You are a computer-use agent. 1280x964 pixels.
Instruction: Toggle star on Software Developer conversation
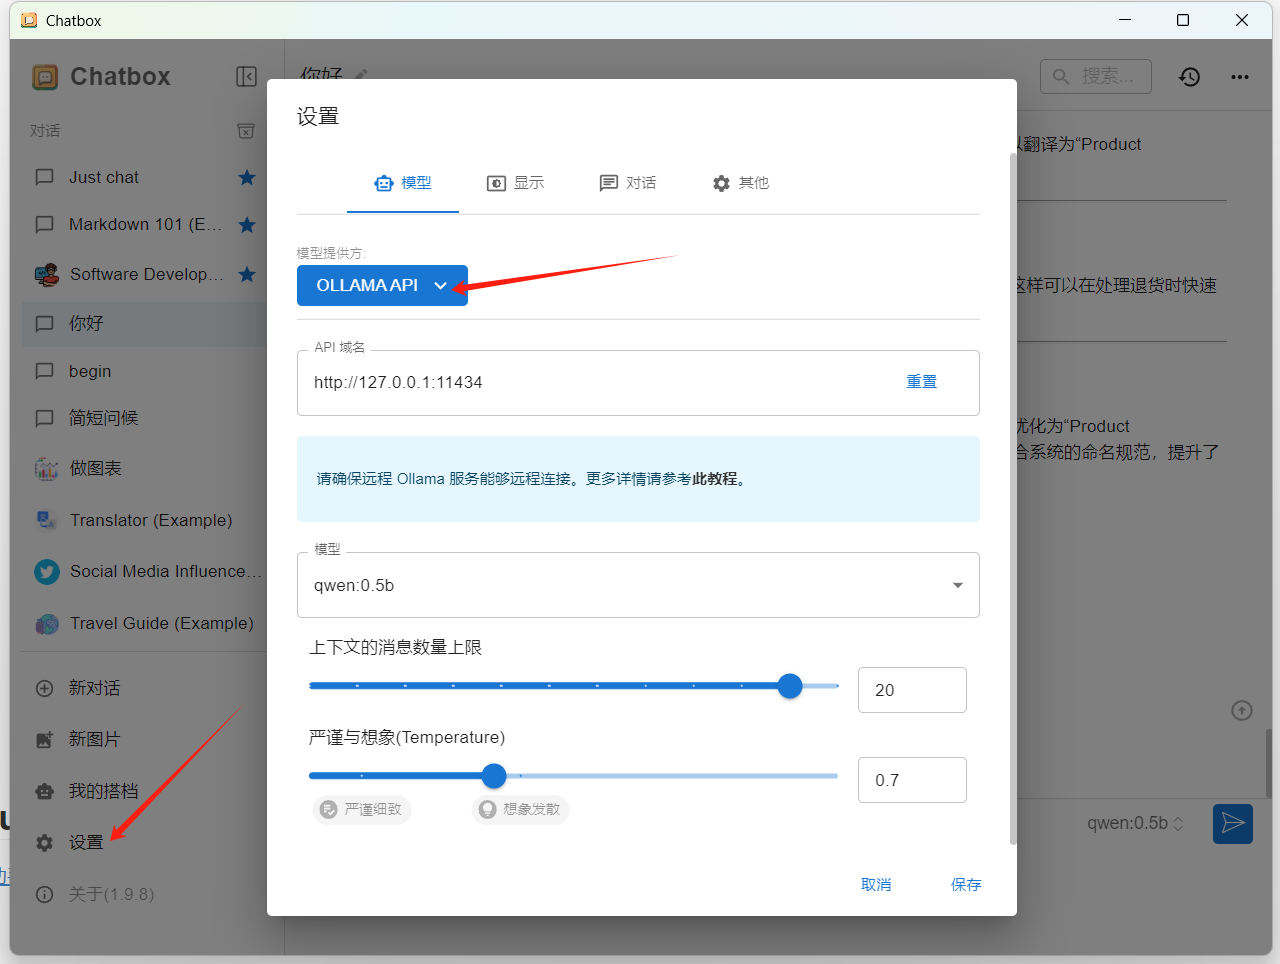[x=247, y=274]
